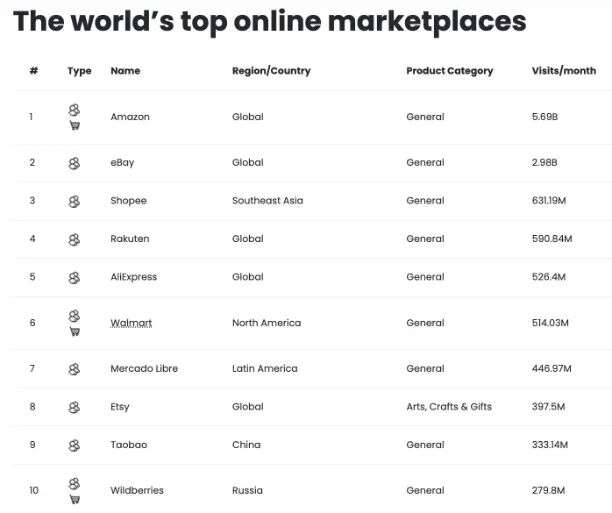Image resolution: width=612 pixels, height=513 pixels.
Task: Click the Amazon name in the table
Action: [130, 117]
